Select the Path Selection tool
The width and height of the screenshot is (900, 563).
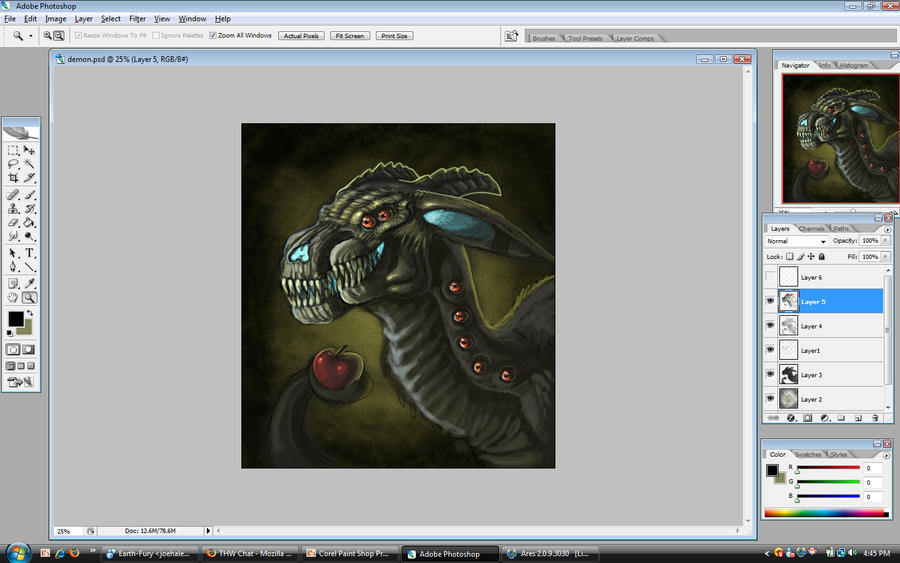pyautogui.click(x=13, y=253)
